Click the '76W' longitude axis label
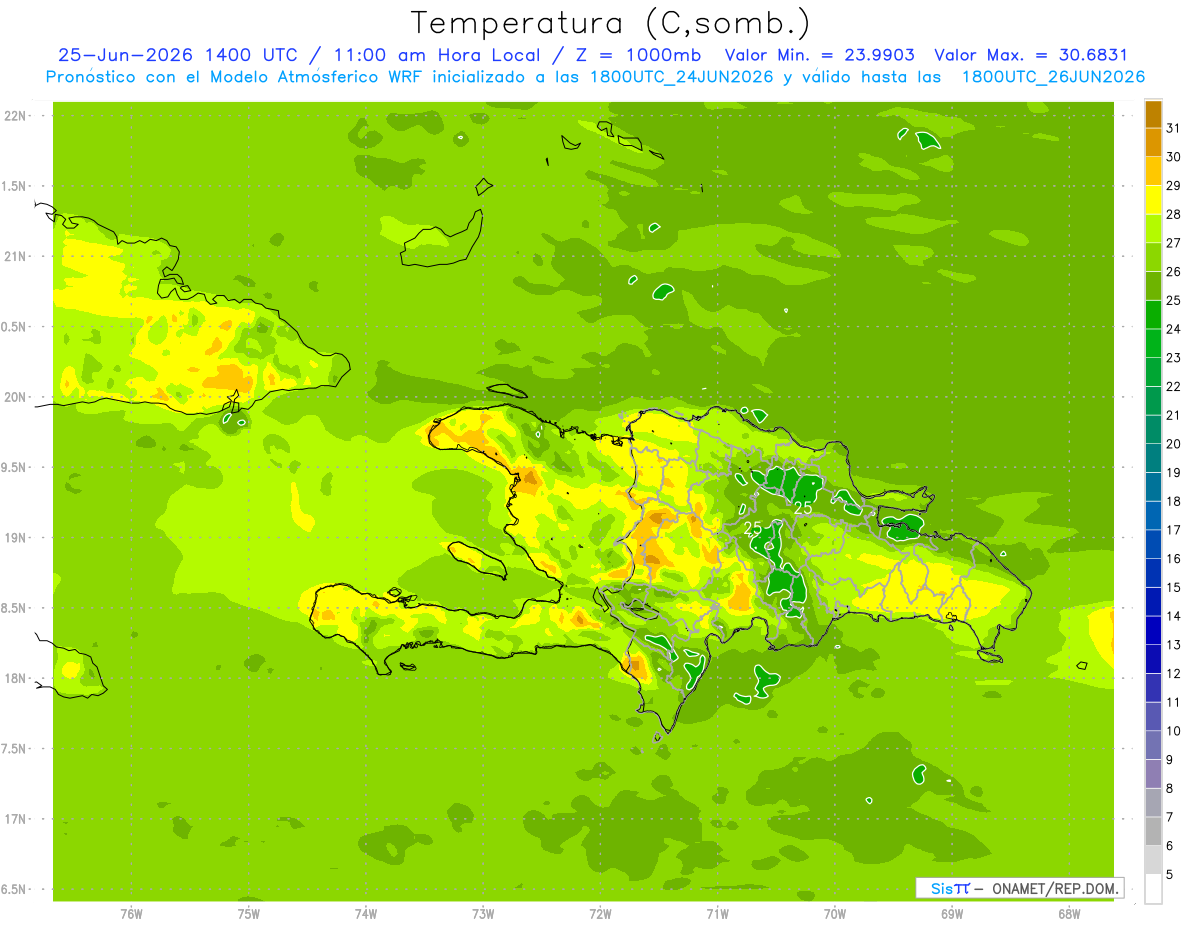The height and width of the screenshot is (927, 1200). pyautogui.click(x=131, y=914)
